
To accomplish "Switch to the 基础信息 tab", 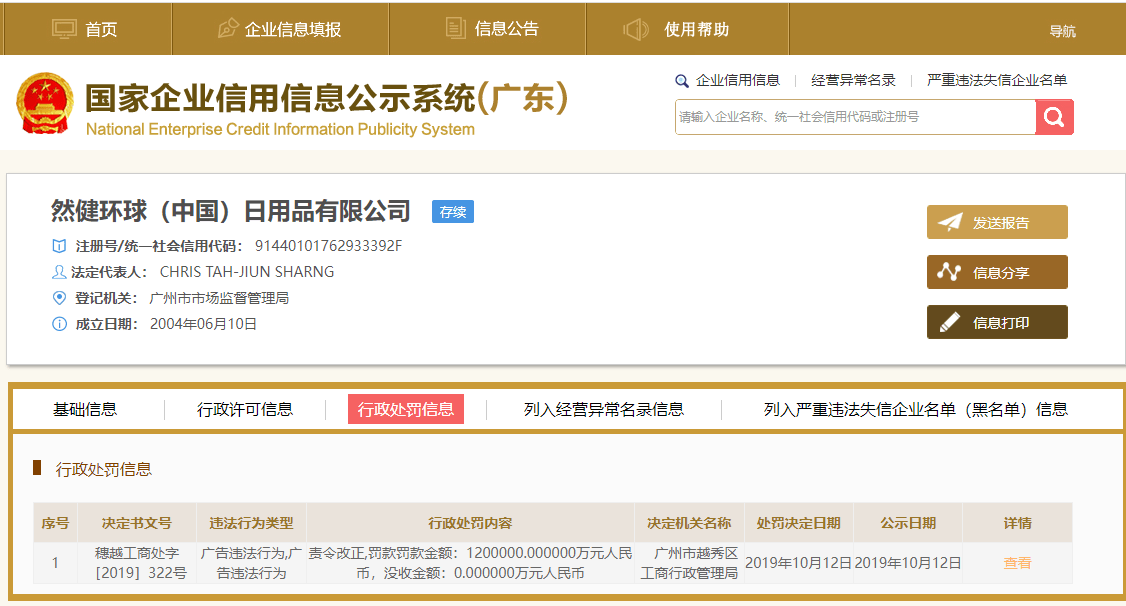I will tap(85, 409).
